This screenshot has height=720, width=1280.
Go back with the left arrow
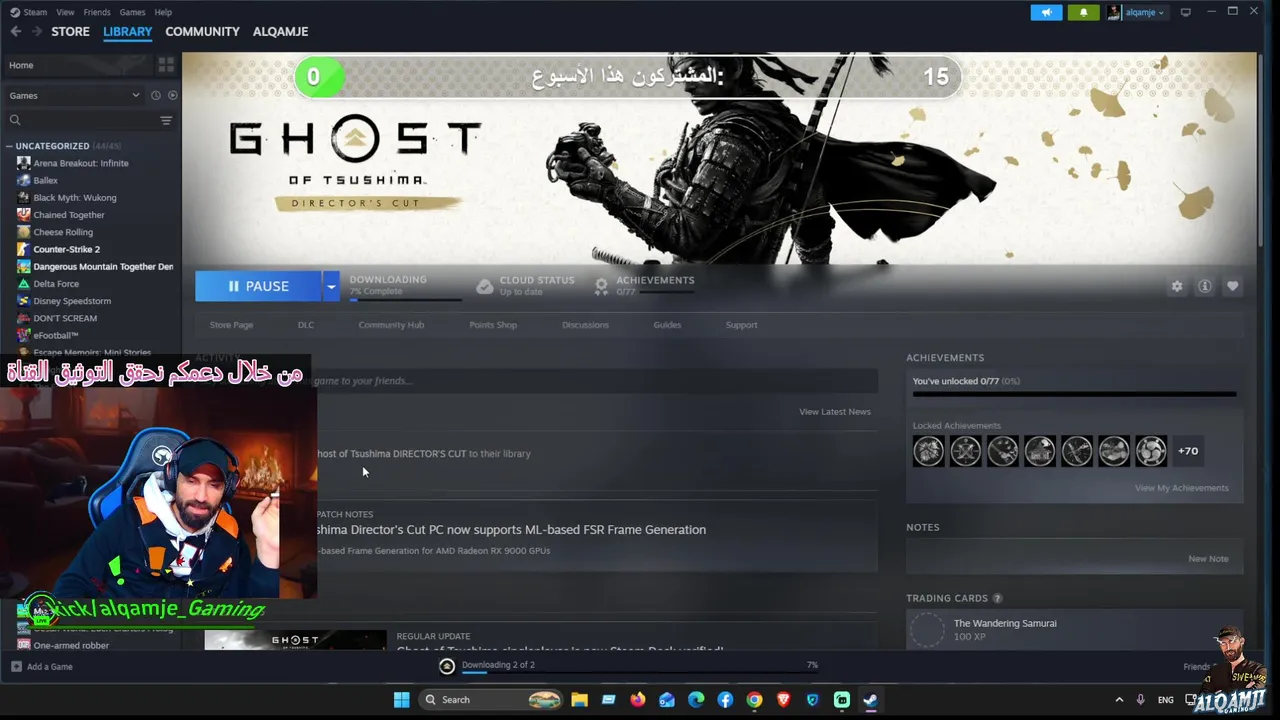point(16,31)
